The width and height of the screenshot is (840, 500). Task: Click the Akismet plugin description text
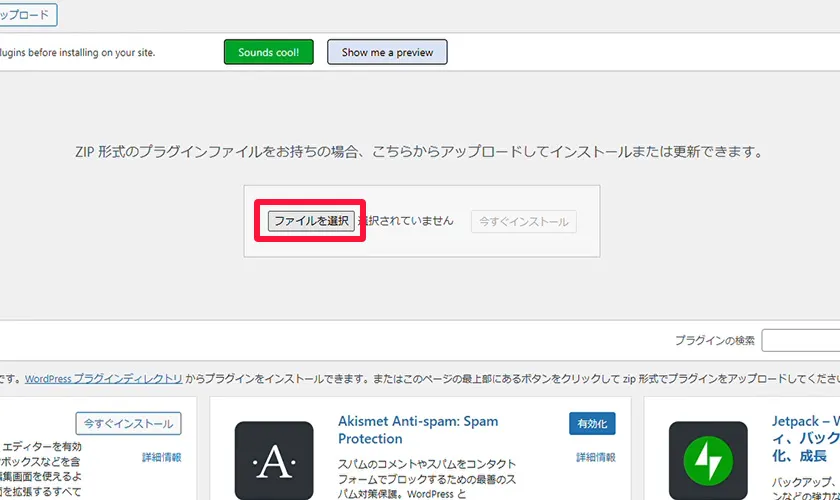[x=440, y=478]
